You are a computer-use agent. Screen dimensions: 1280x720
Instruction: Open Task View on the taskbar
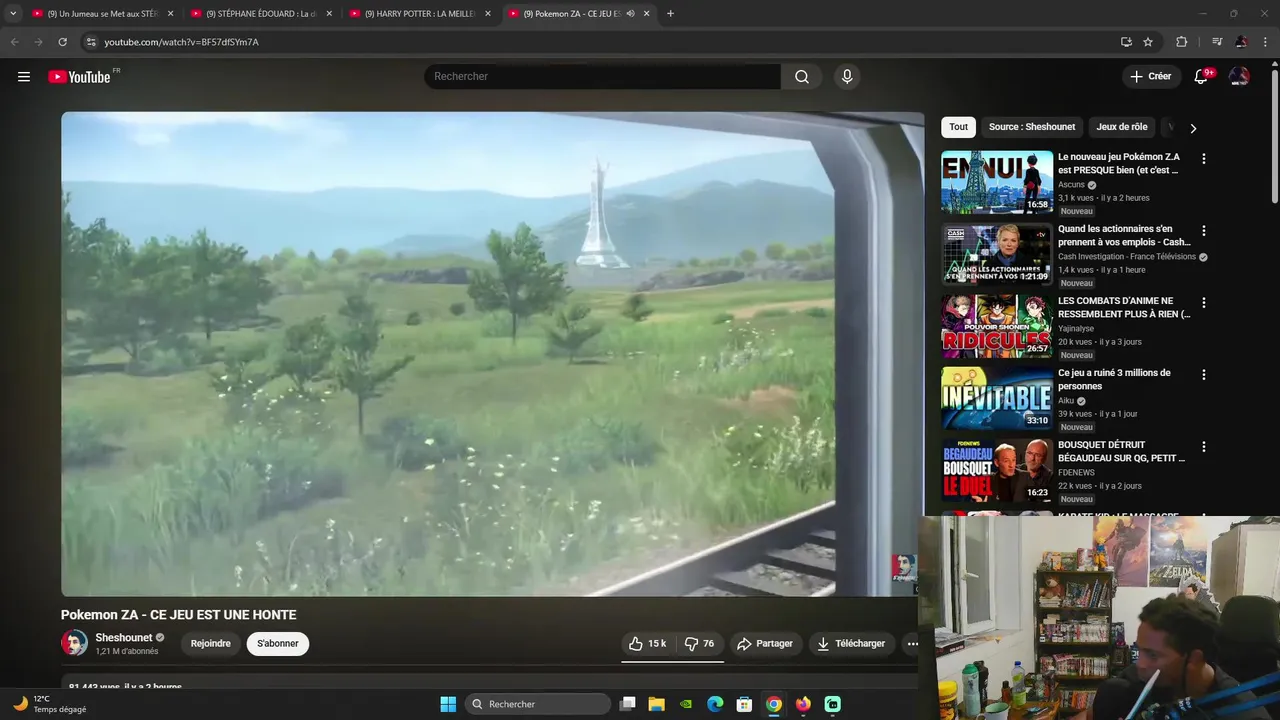coord(627,704)
